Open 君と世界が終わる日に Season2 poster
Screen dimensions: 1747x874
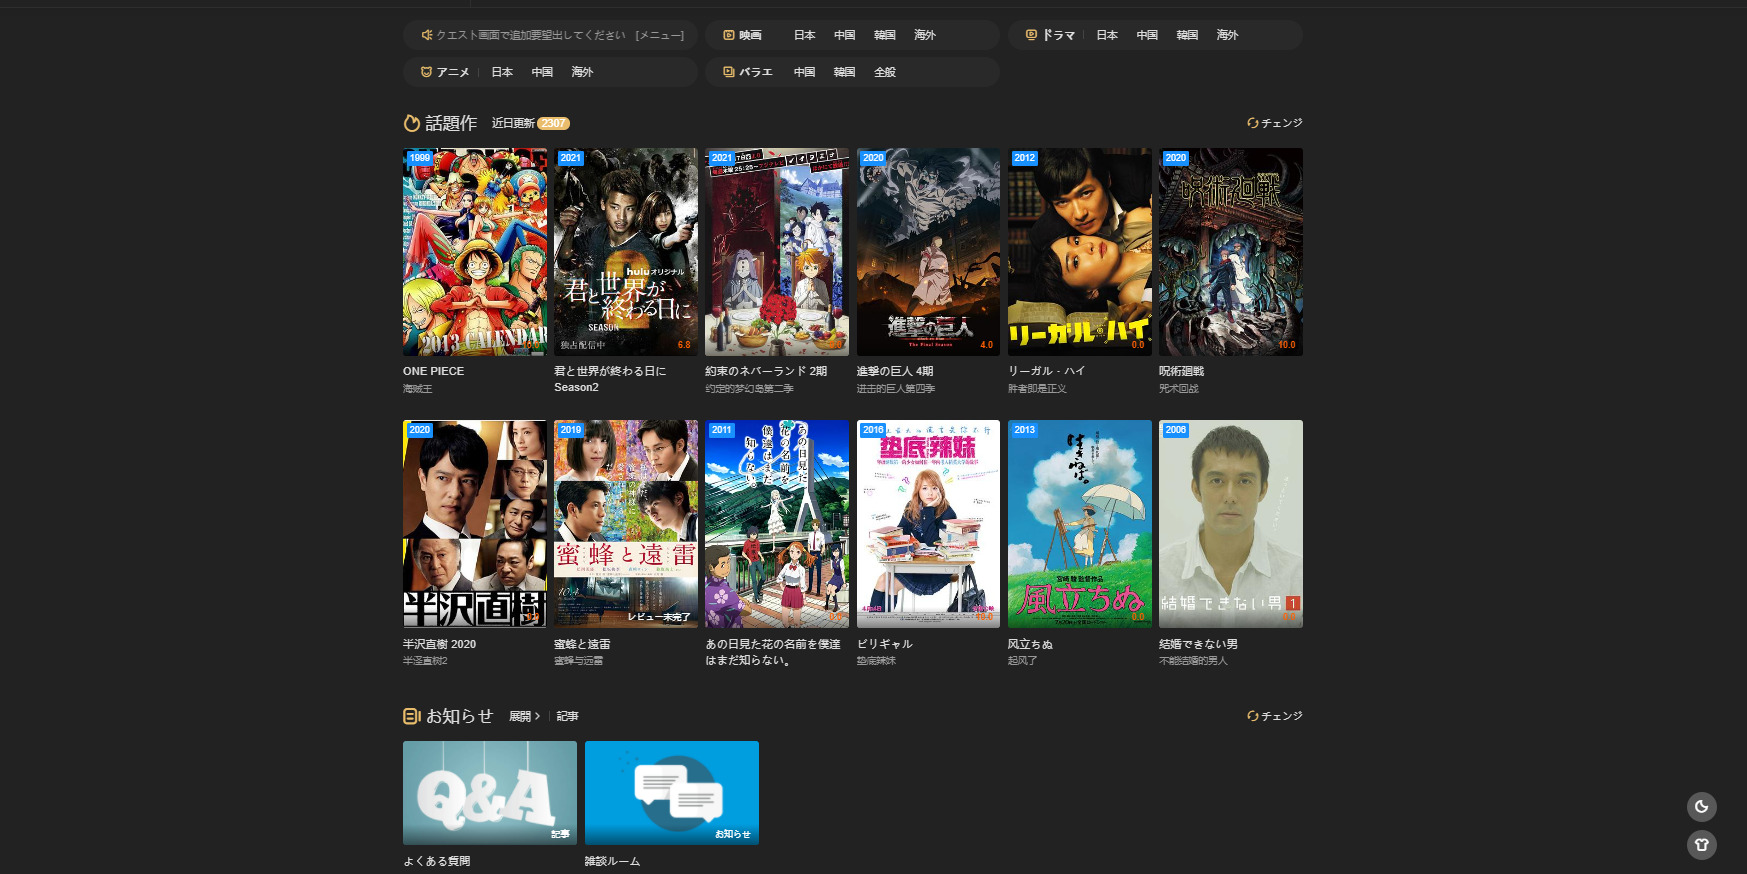click(x=626, y=252)
